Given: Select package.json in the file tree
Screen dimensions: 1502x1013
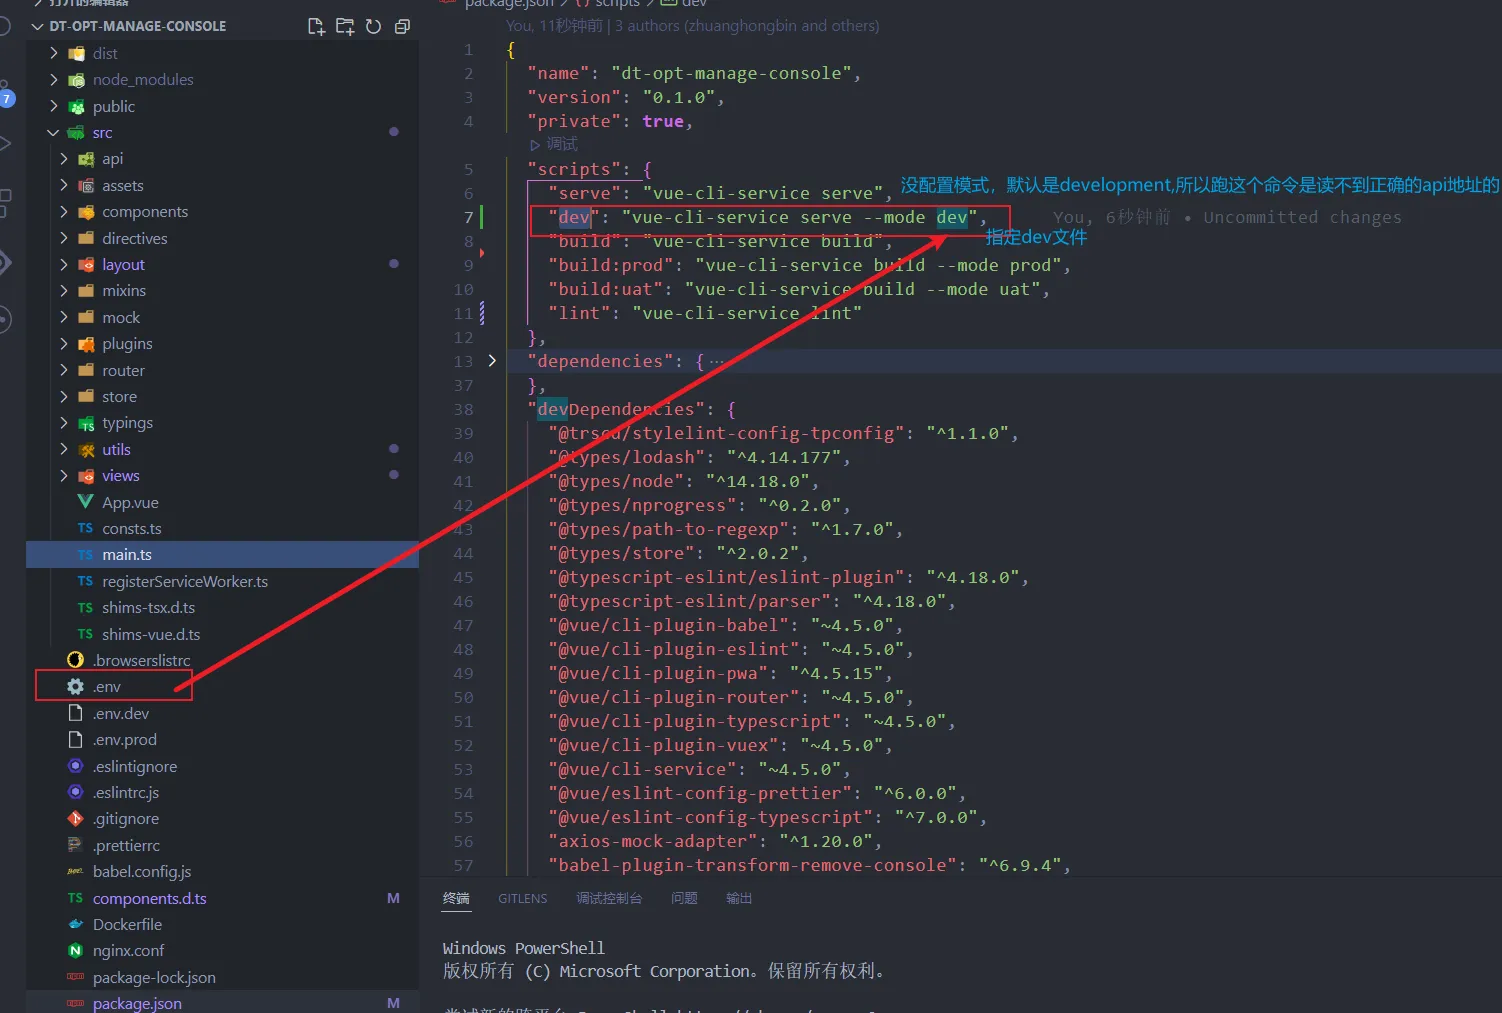Looking at the screenshot, I should coord(137,1003).
